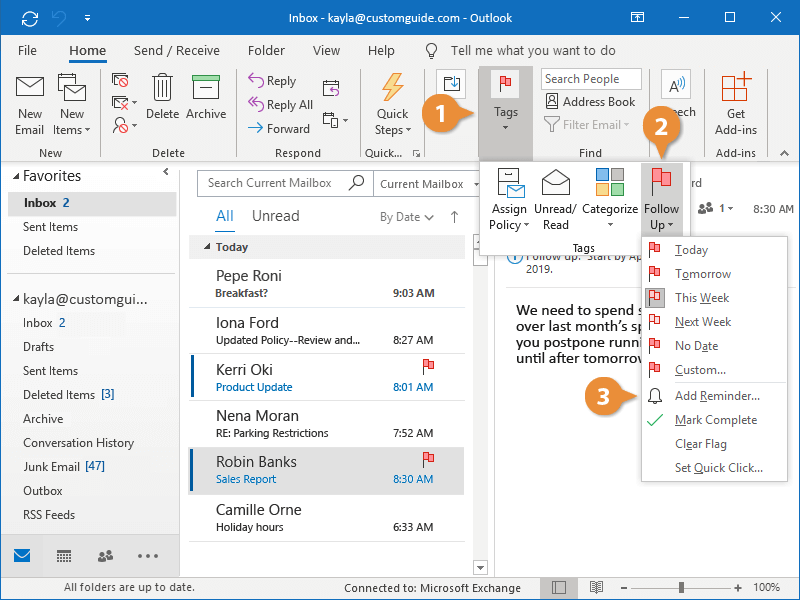Screen dimensions: 800x600
Task: Click the search magnifier icon
Action: pos(356,182)
